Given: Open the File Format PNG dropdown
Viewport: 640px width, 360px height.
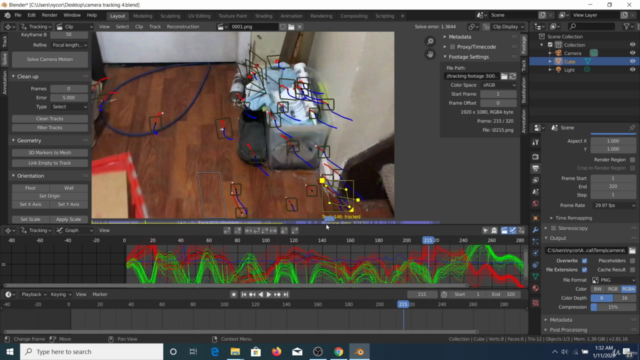Looking at the screenshot, I should click(x=613, y=280).
